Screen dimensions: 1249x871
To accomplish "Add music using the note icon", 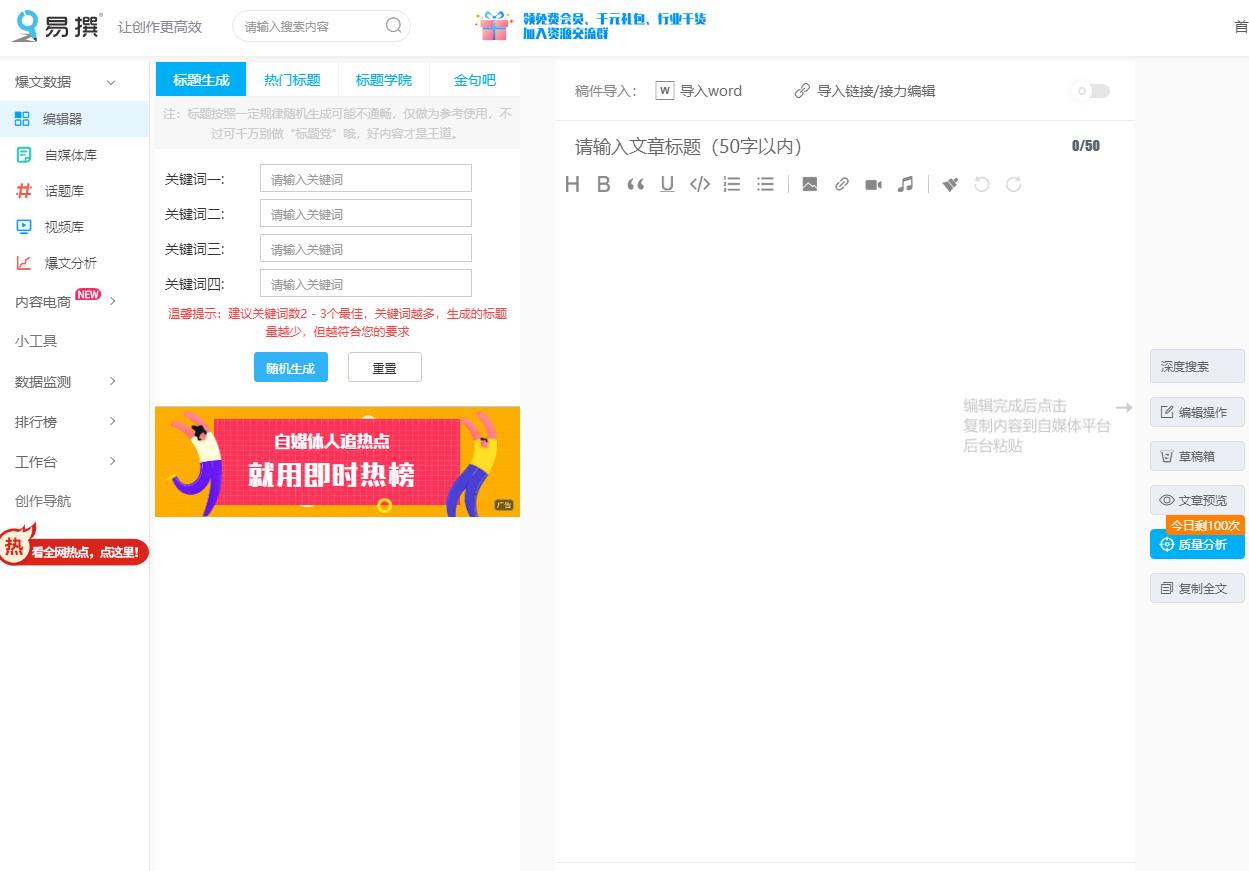I will point(905,184).
